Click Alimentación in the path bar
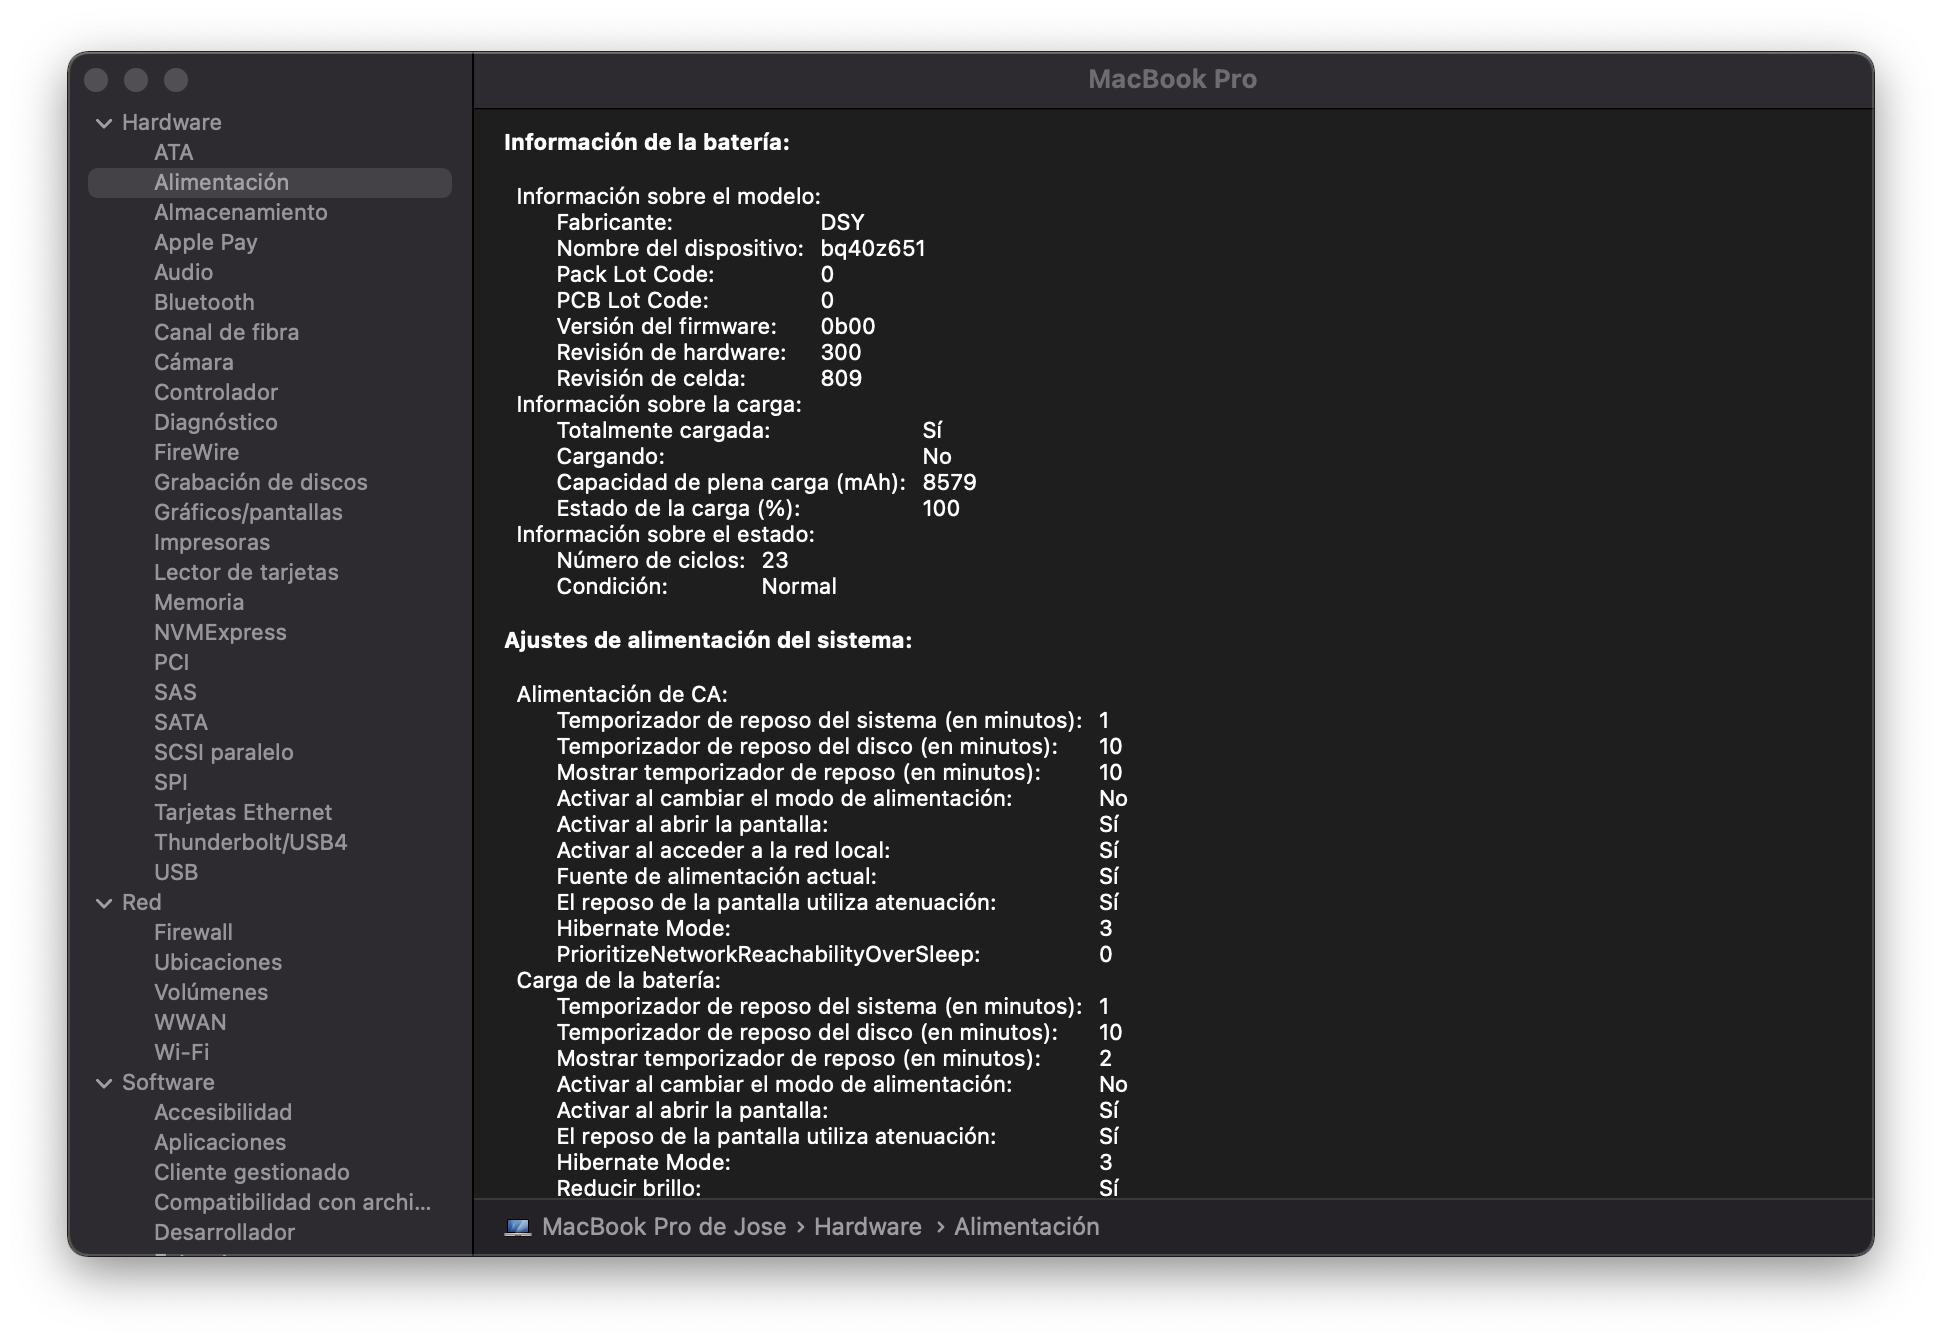This screenshot has height=1340, width=1942. 1026,1227
